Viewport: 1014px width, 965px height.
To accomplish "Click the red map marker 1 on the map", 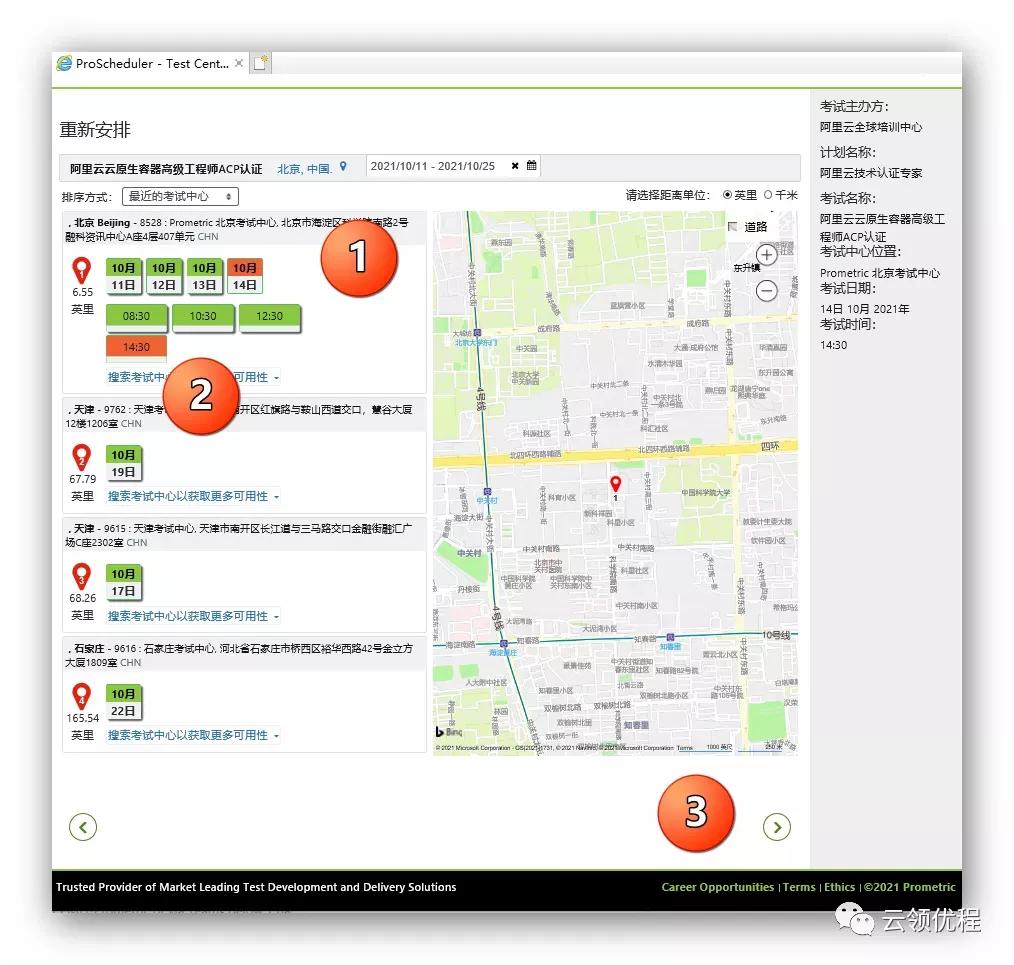I will click(615, 485).
